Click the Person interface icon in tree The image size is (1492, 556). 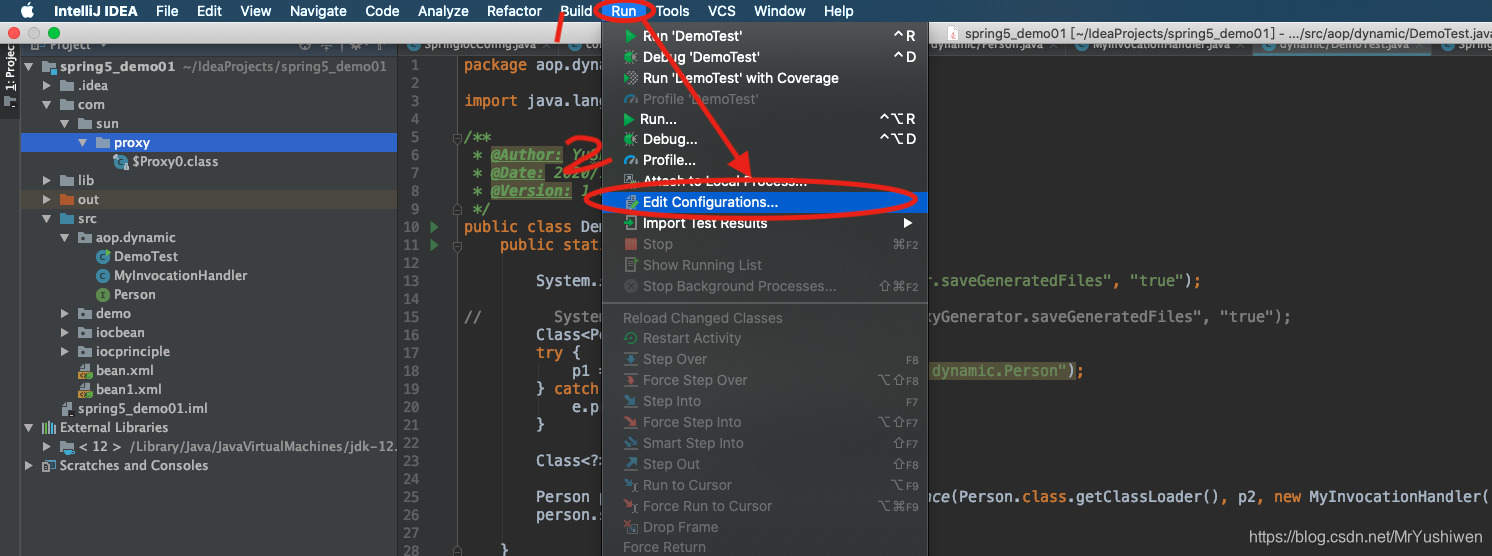(x=103, y=295)
